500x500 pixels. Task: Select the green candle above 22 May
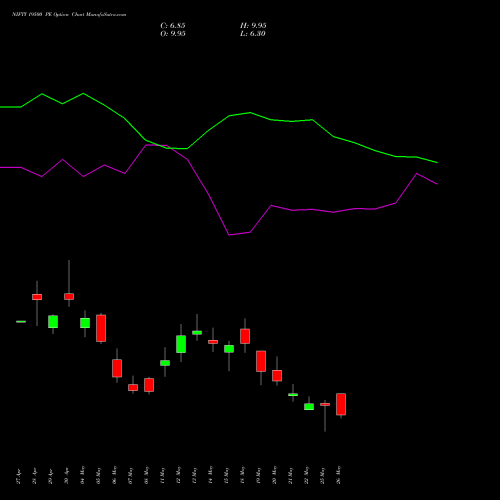pos(309,407)
